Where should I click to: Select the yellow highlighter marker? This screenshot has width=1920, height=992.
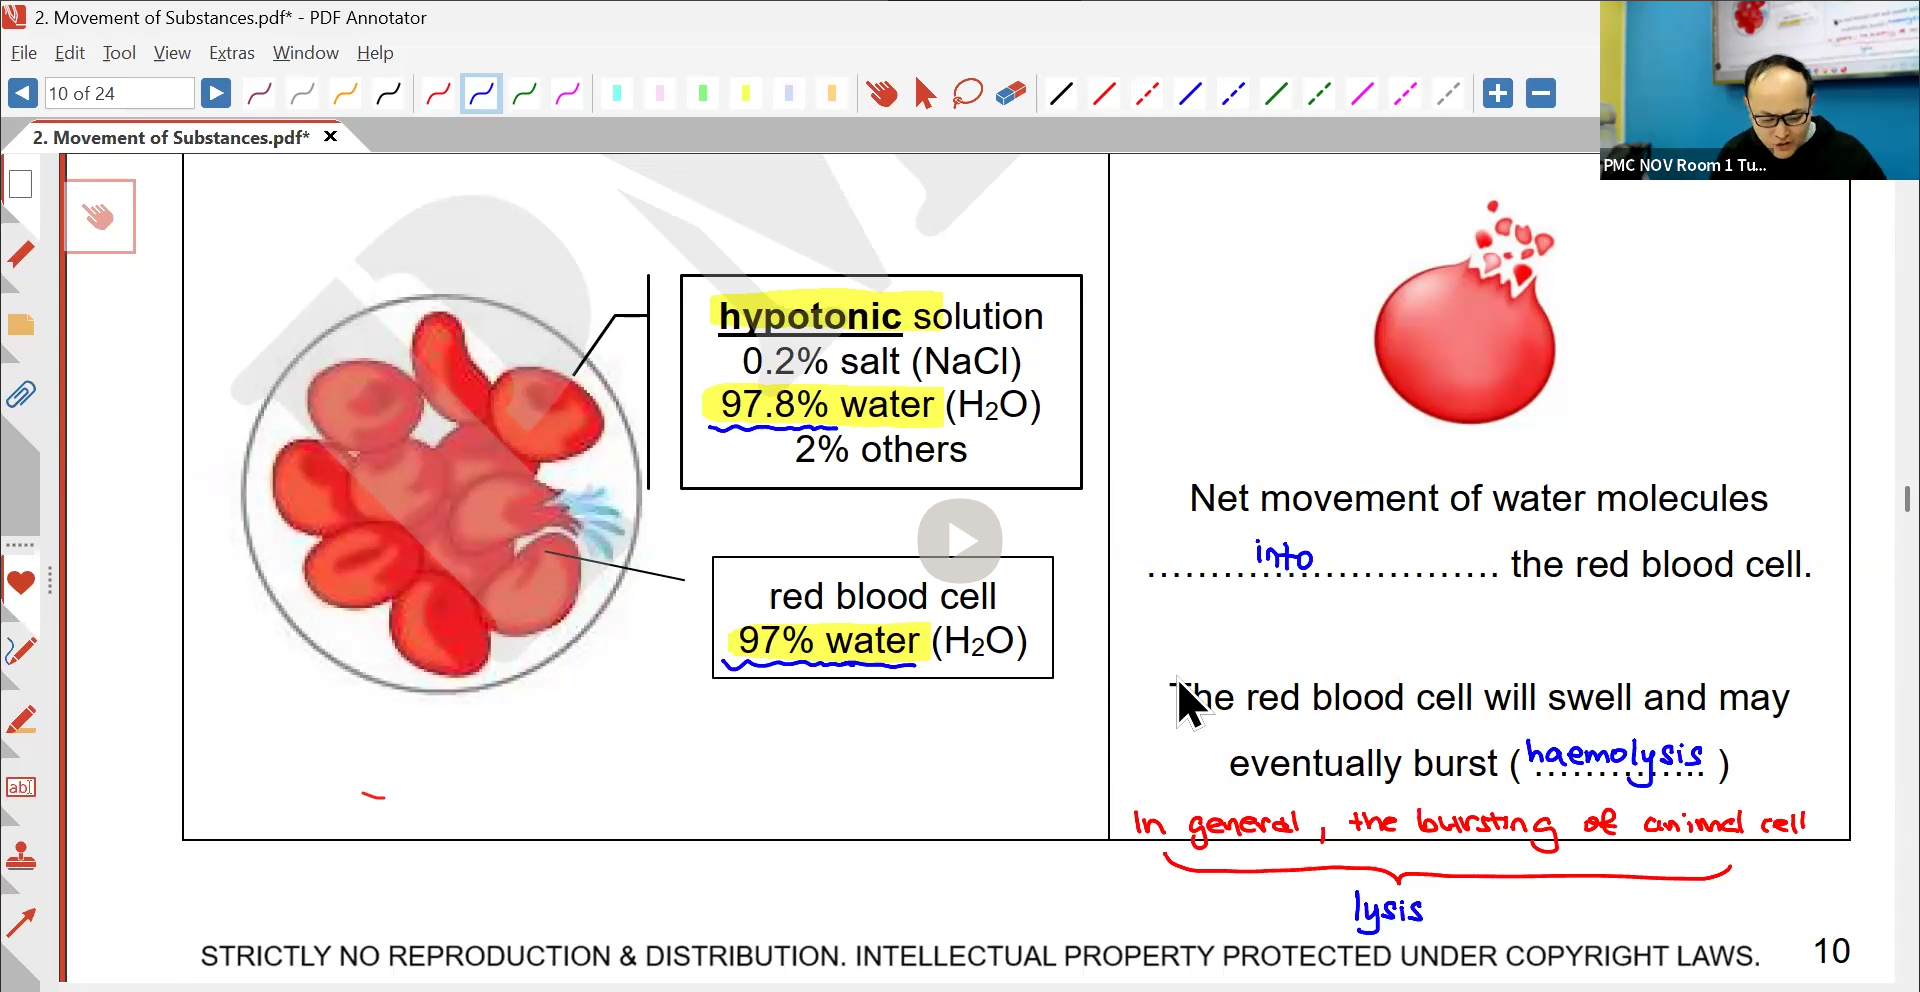tap(745, 94)
